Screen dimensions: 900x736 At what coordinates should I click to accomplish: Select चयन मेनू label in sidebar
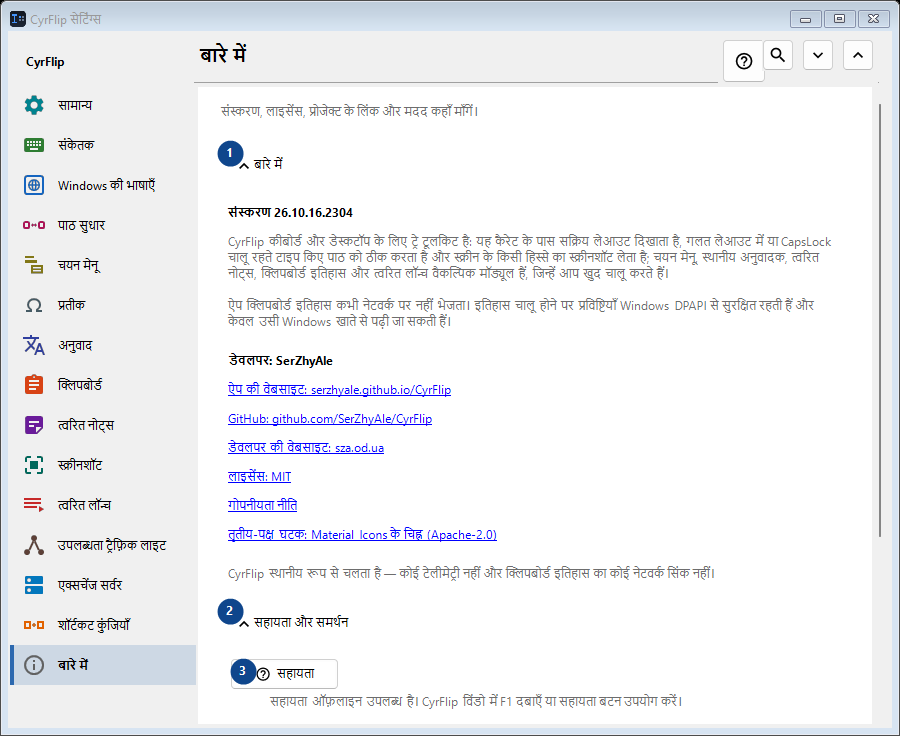[x=79, y=265]
